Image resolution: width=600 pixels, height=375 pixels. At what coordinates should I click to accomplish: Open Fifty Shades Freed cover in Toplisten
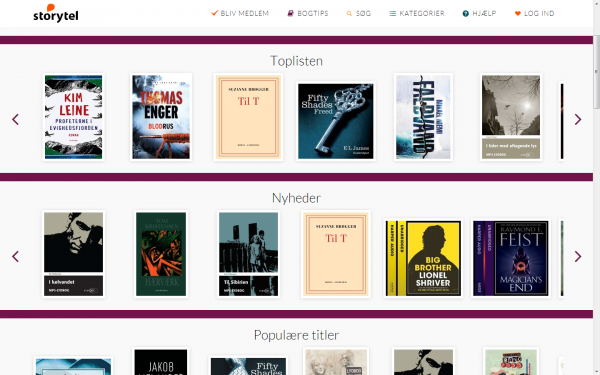336,121
